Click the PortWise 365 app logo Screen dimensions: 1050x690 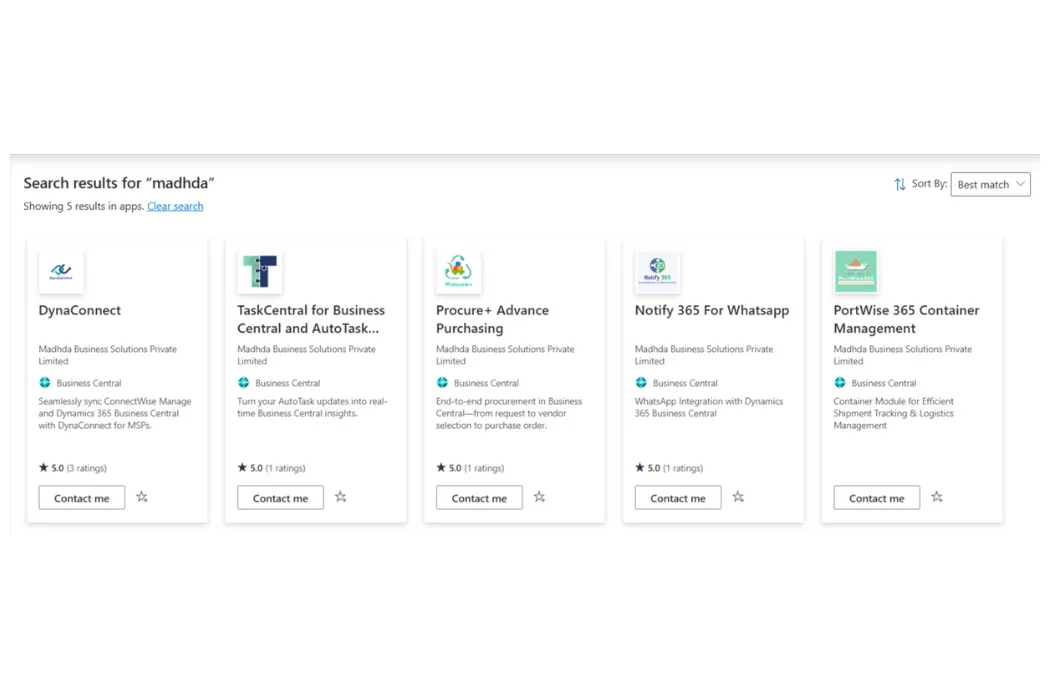(x=855, y=272)
